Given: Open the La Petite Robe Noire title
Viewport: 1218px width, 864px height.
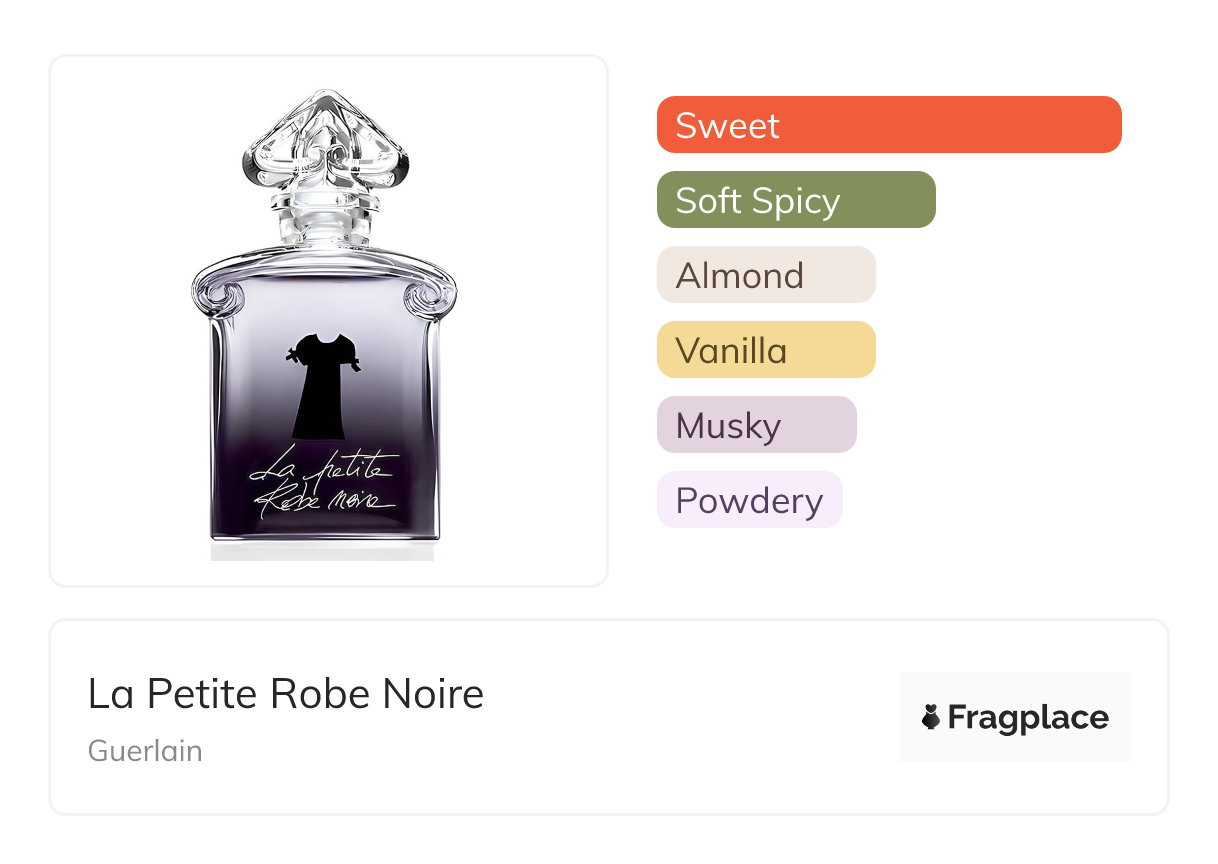Looking at the screenshot, I should tap(286, 694).
